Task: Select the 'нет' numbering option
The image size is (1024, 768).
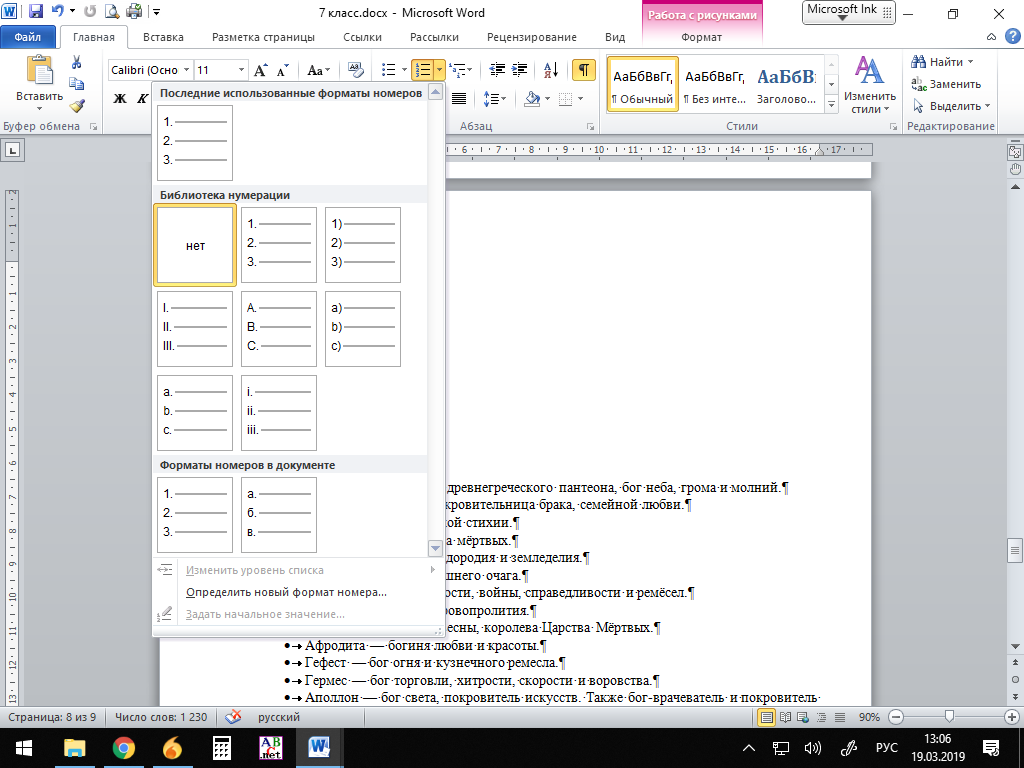Action: (x=195, y=246)
